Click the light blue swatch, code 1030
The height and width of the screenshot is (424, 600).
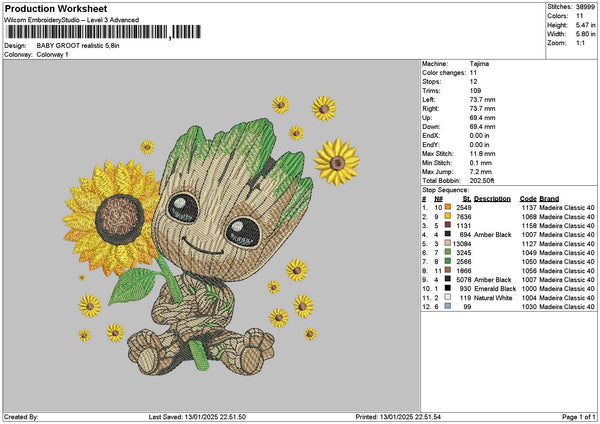448,306
